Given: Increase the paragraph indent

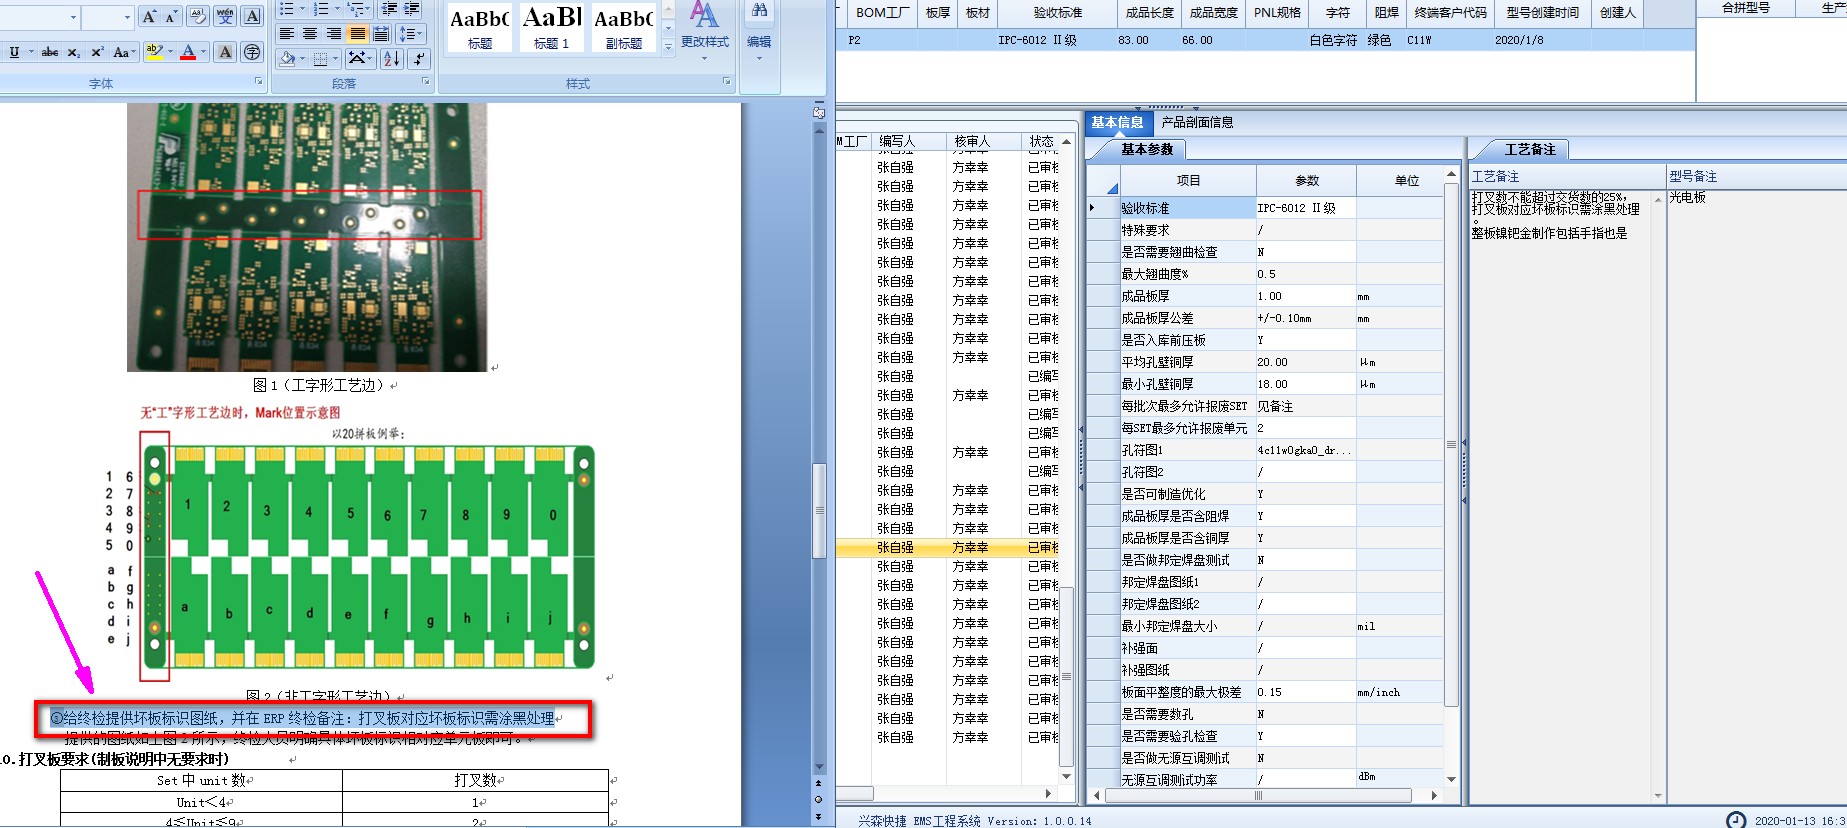Looking at the screenshot, I should pos(411,9).
